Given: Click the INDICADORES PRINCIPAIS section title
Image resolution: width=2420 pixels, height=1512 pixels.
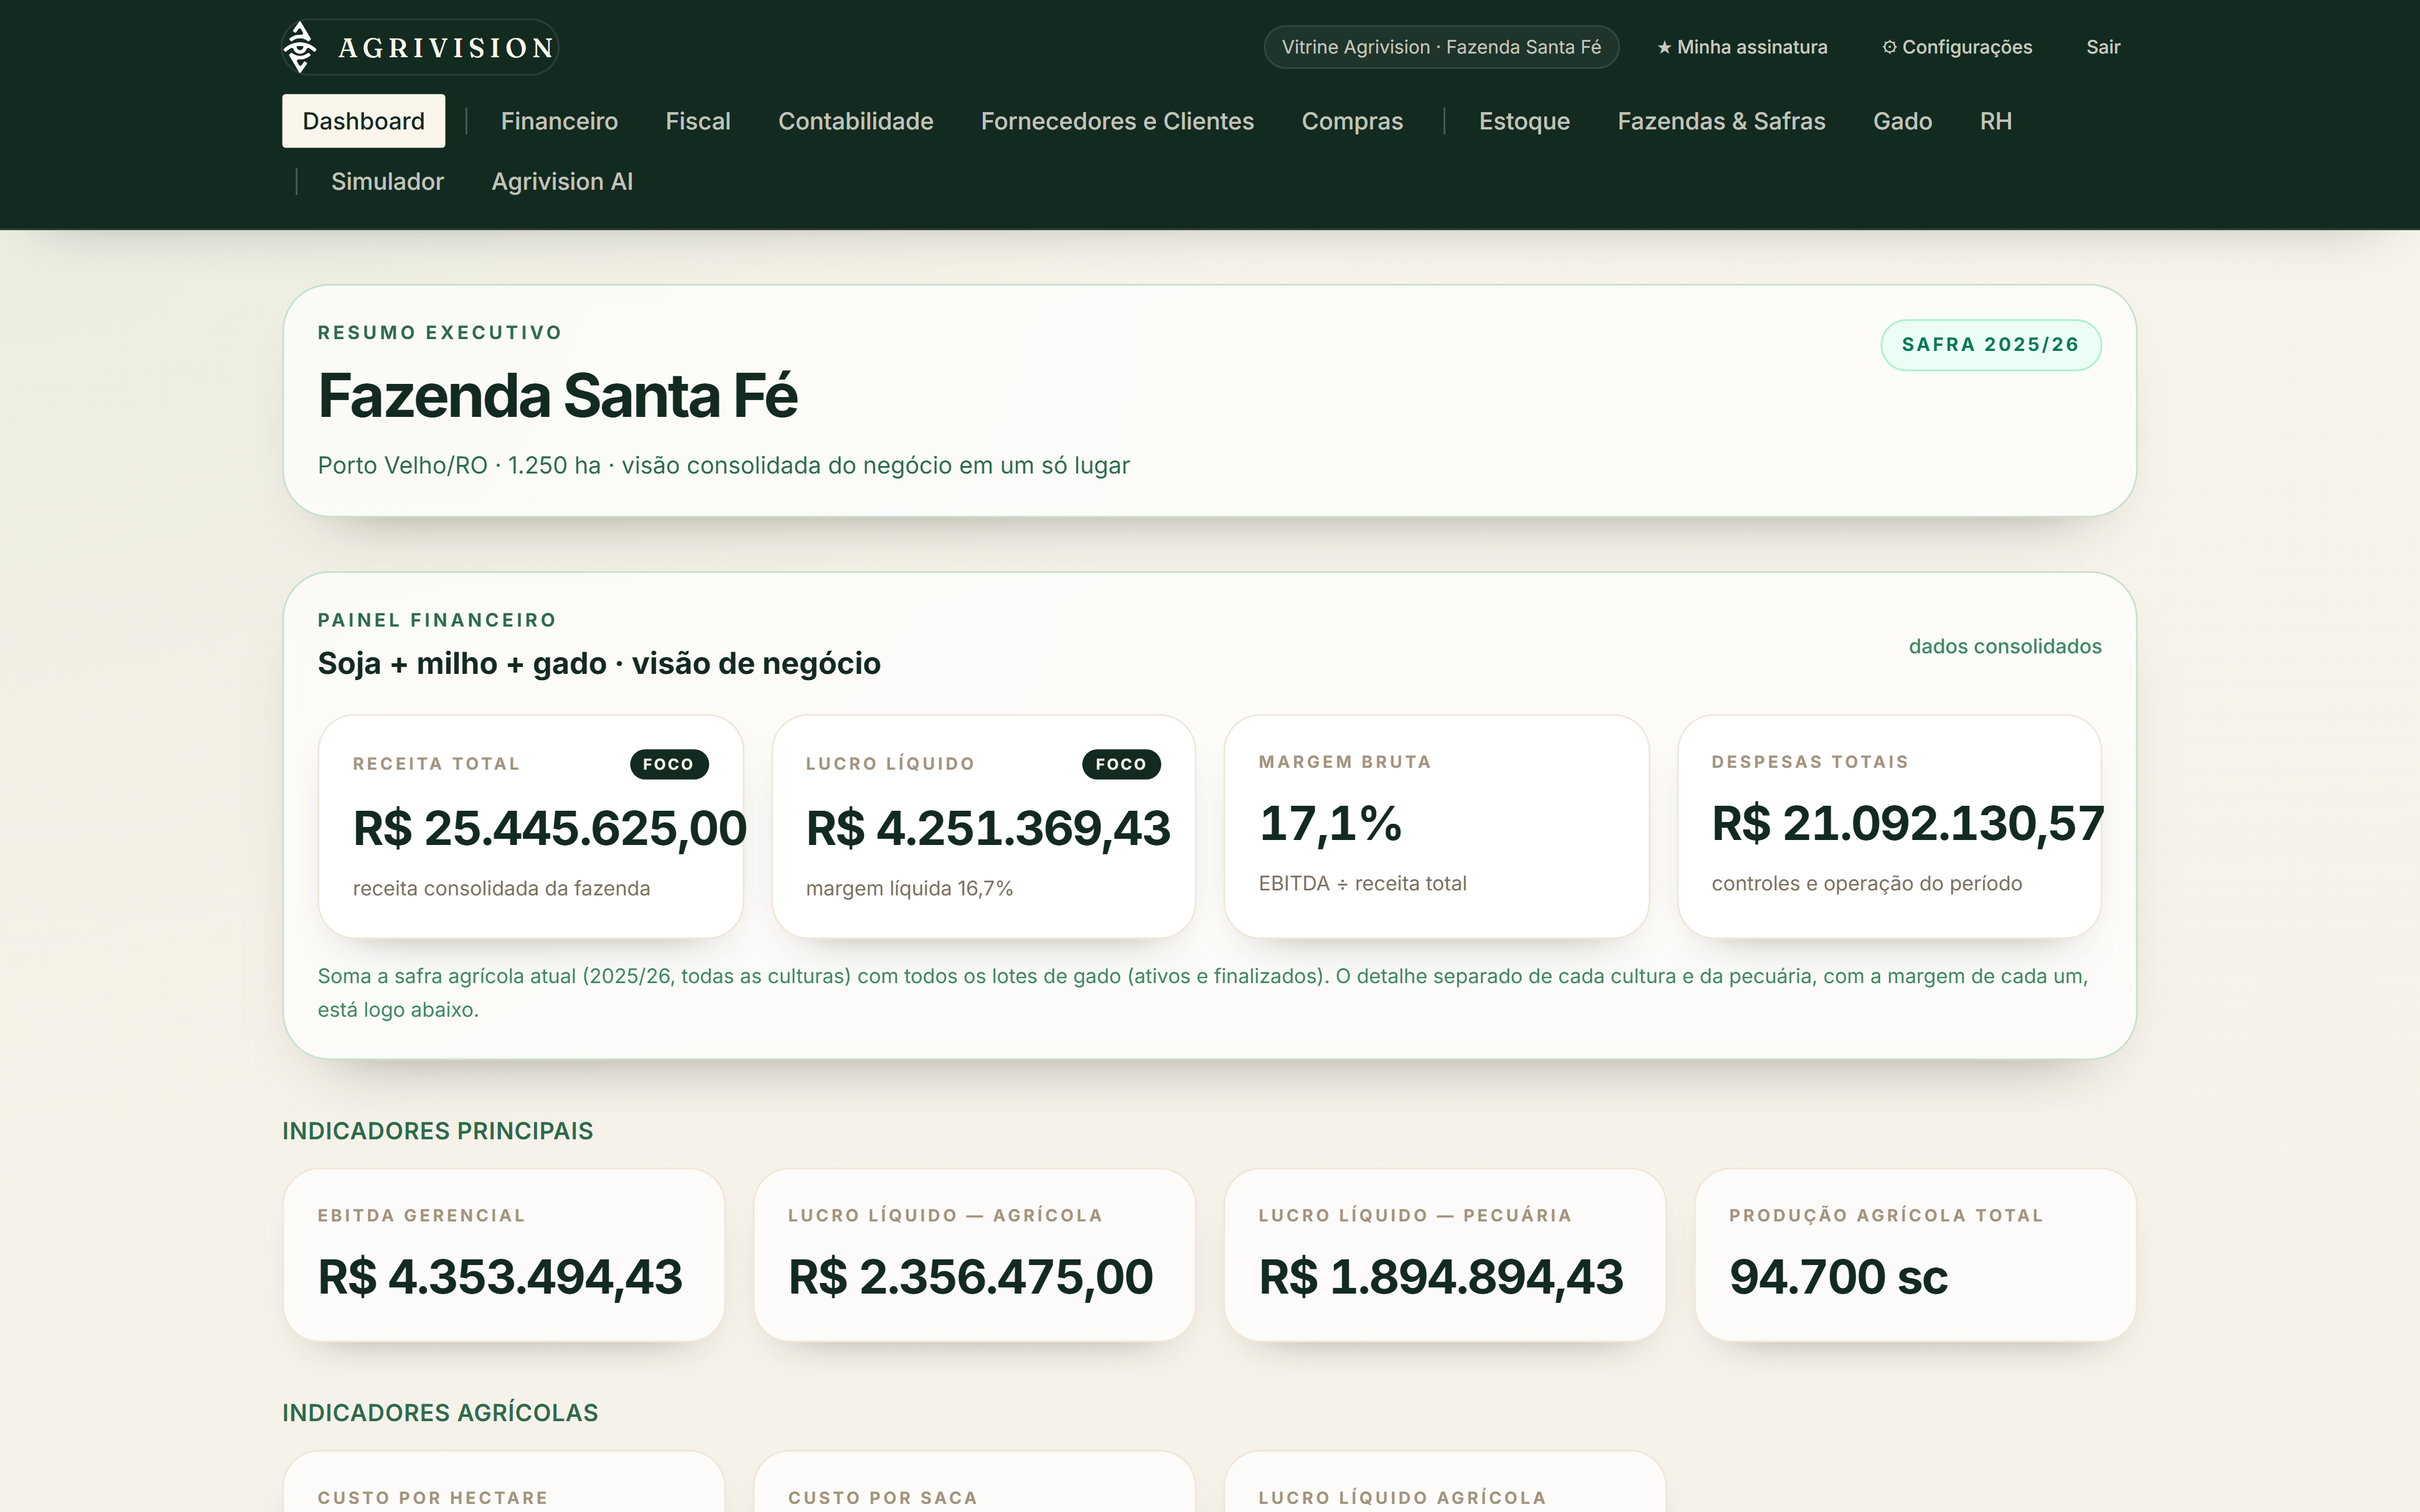Looking at the screenshot, I should click(x=437, y=1131).
